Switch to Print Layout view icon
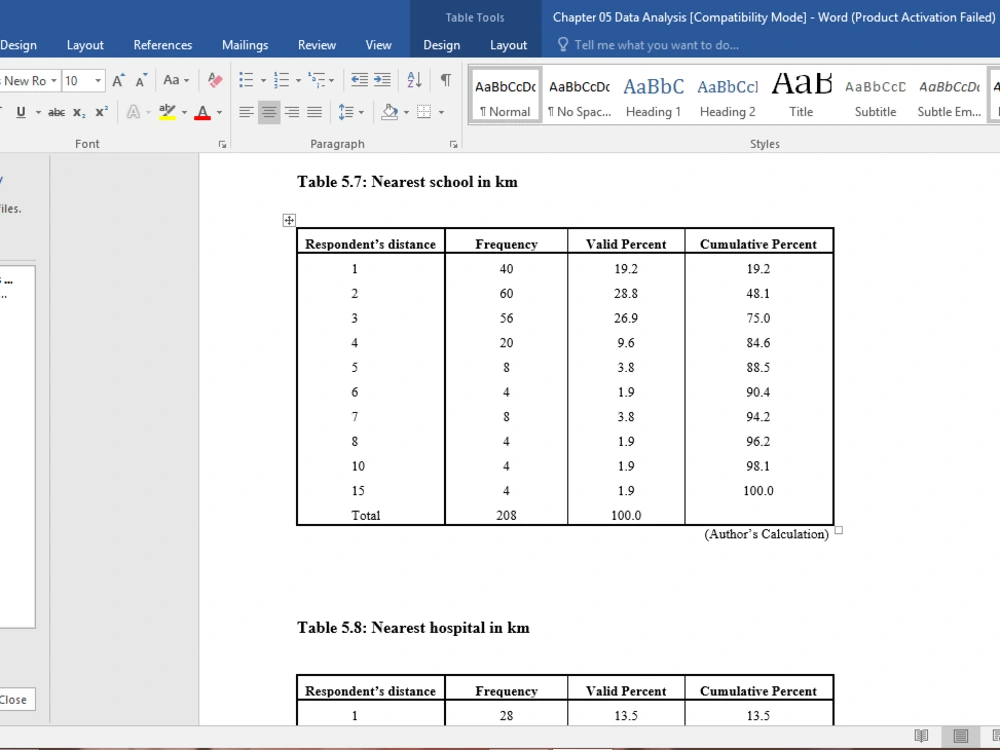Viewport: 1000px width, 750px height. (960, 735)
